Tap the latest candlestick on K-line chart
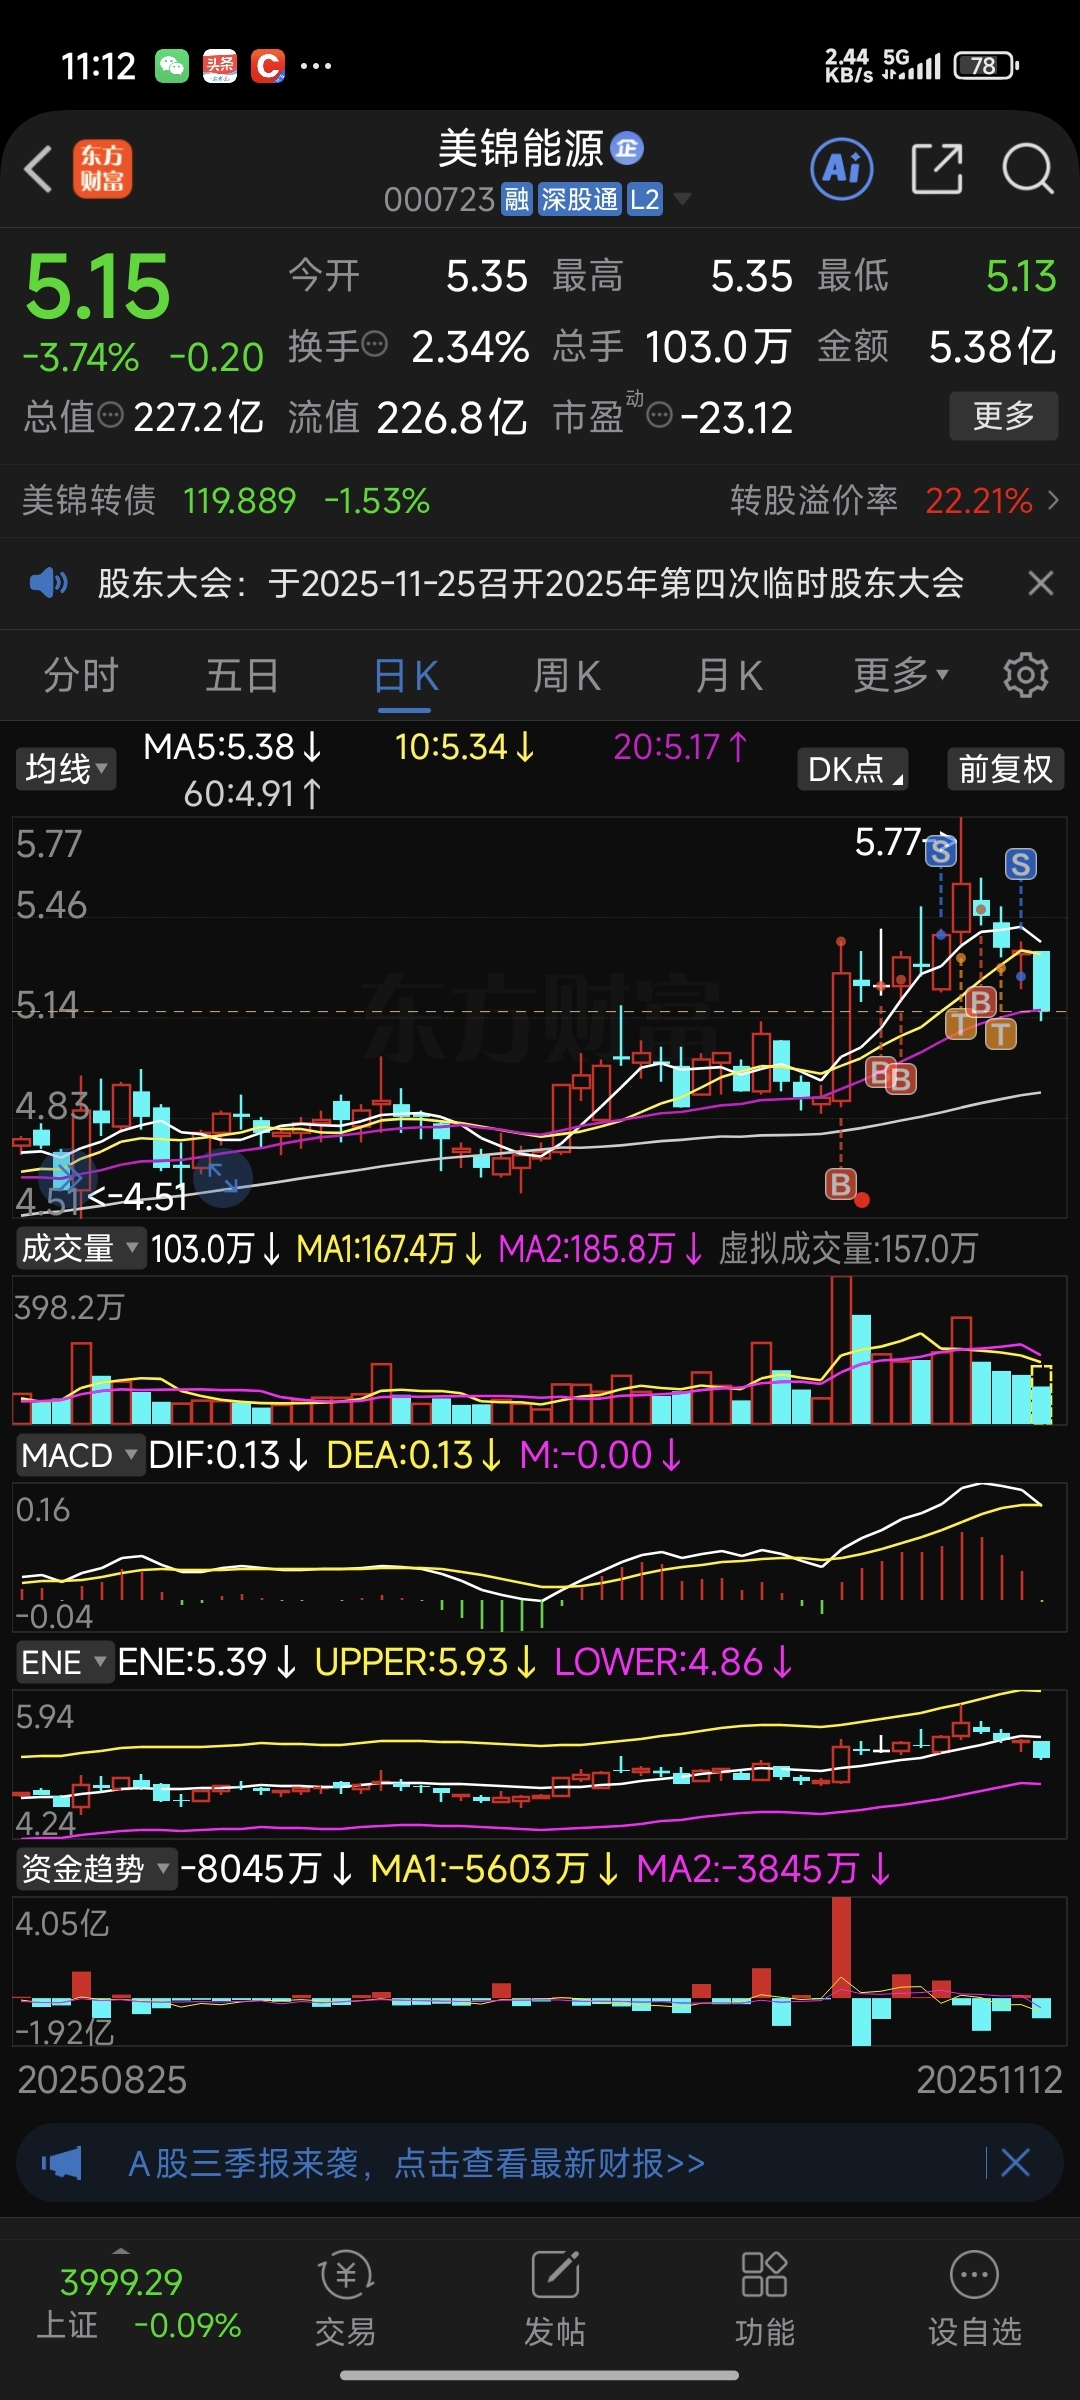The image size is (1080, 2400). click(1041, 984)
